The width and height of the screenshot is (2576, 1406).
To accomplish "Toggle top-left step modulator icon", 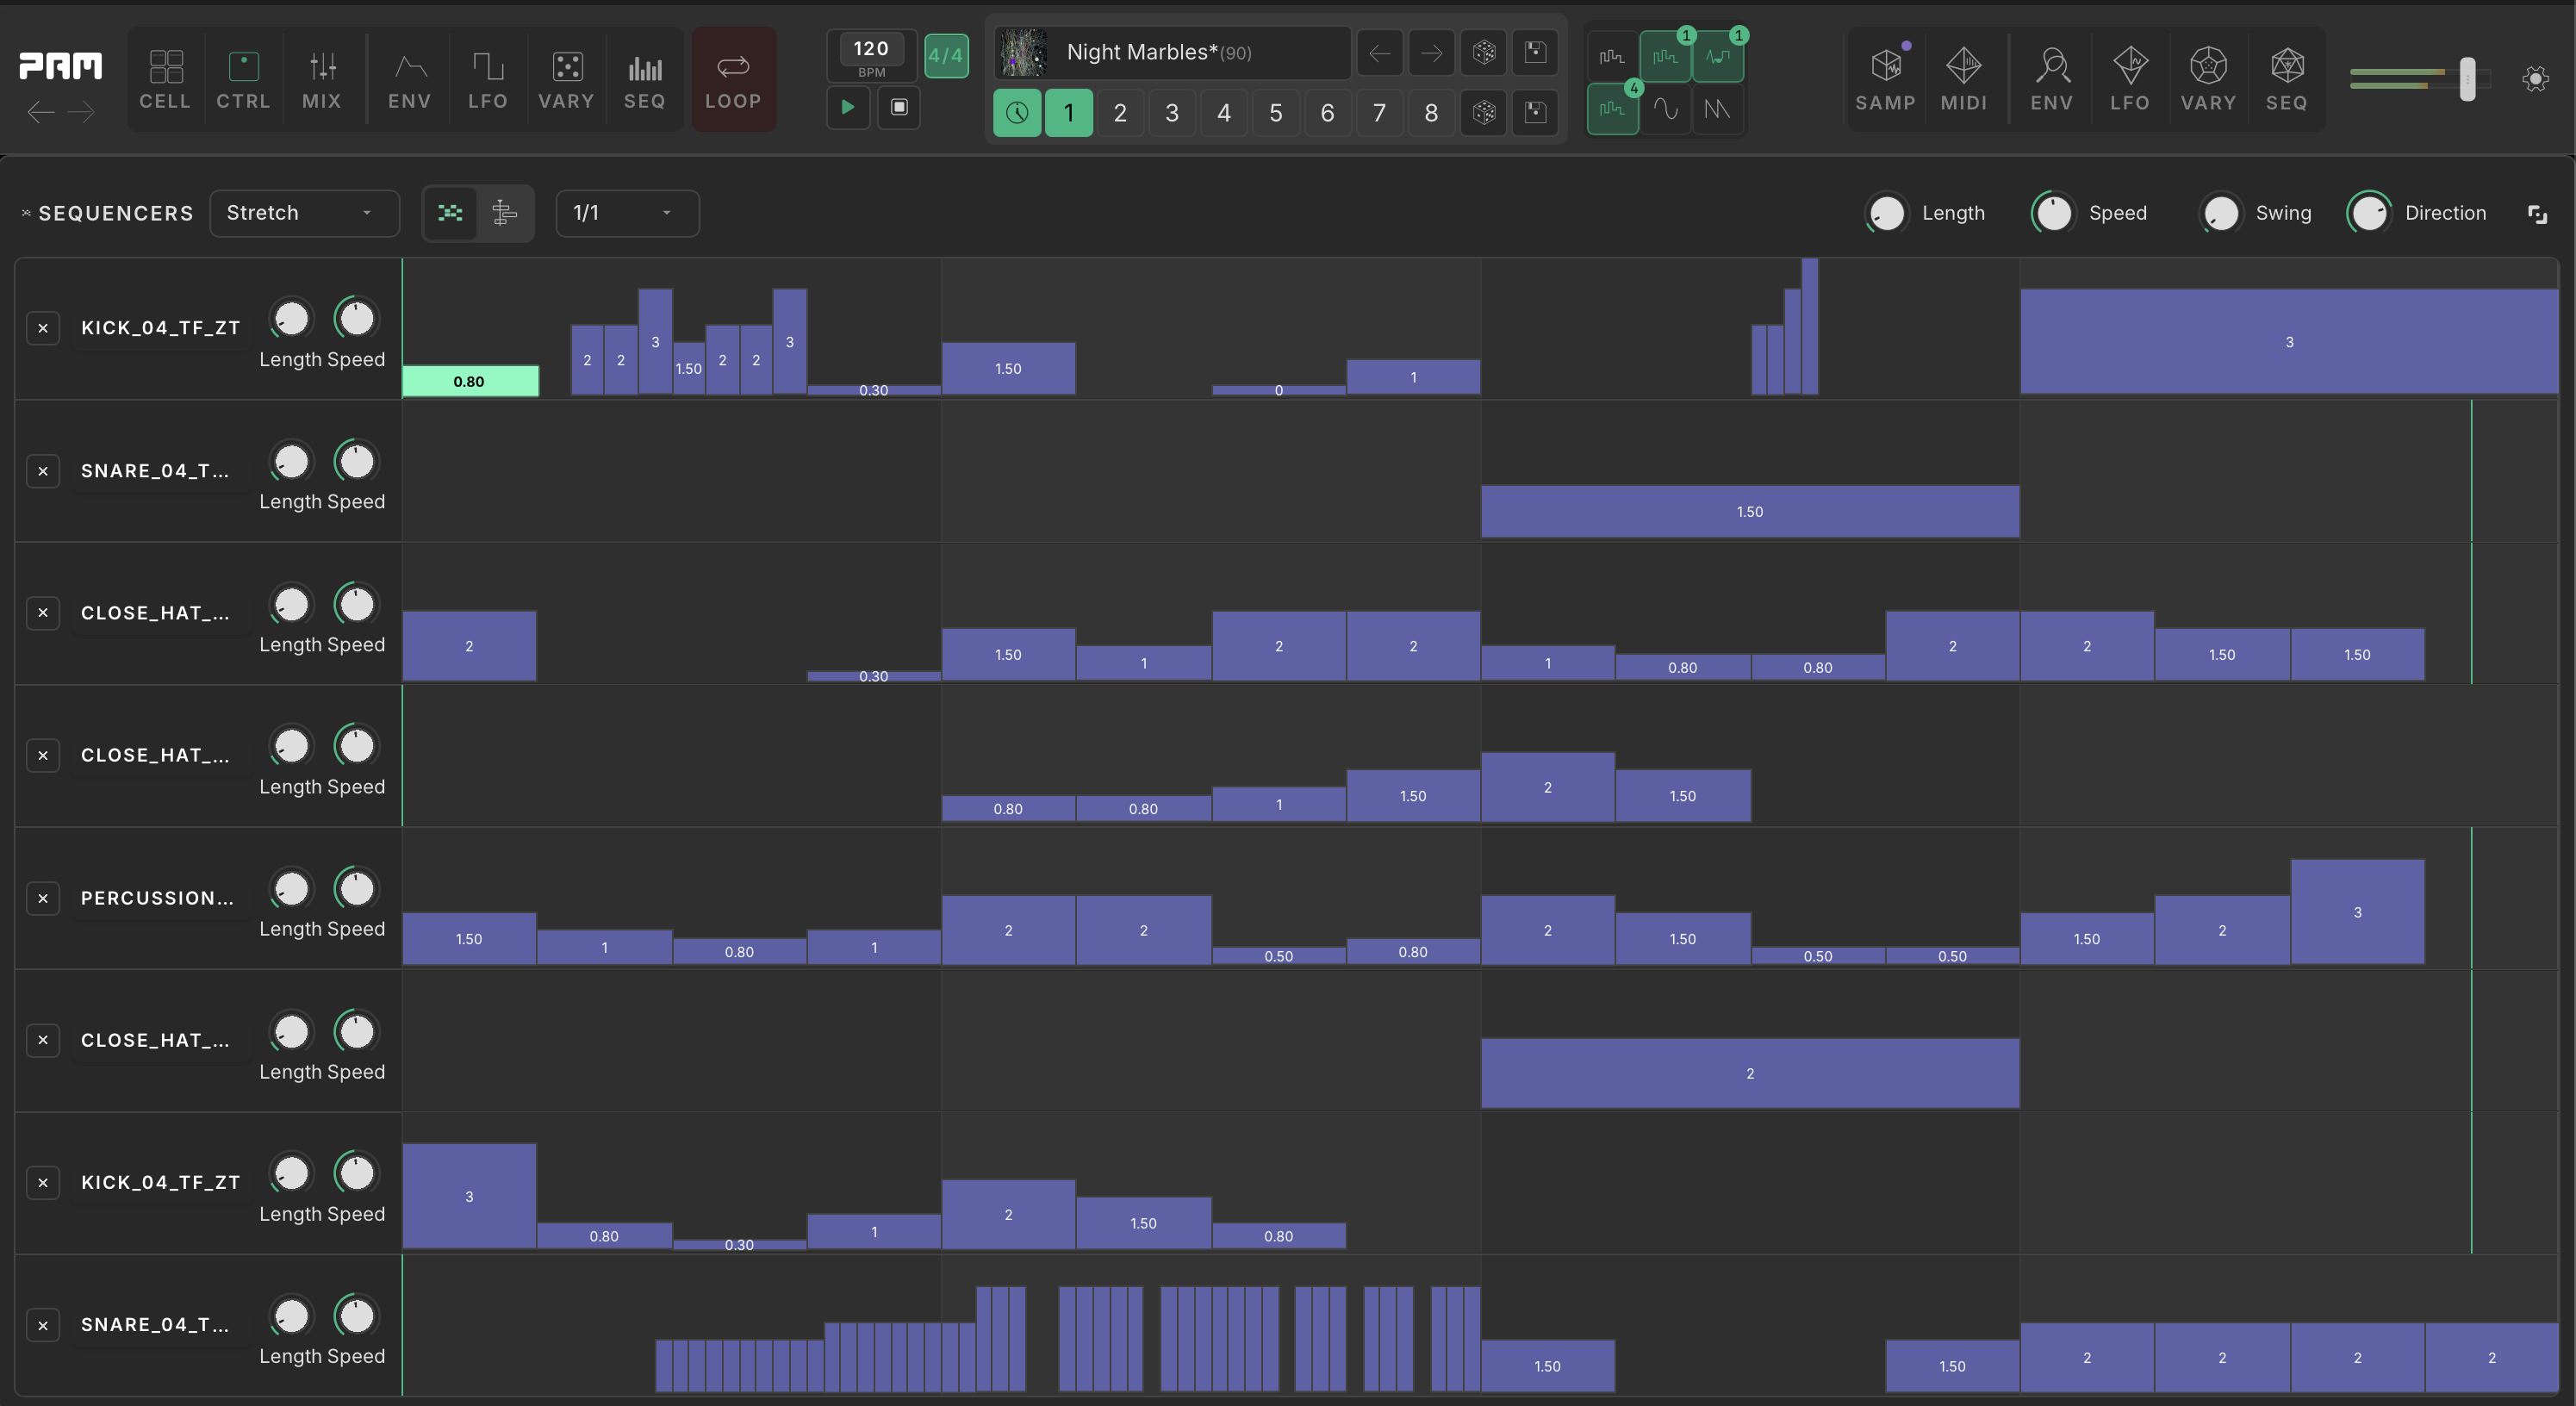I will click(1612, 57).
